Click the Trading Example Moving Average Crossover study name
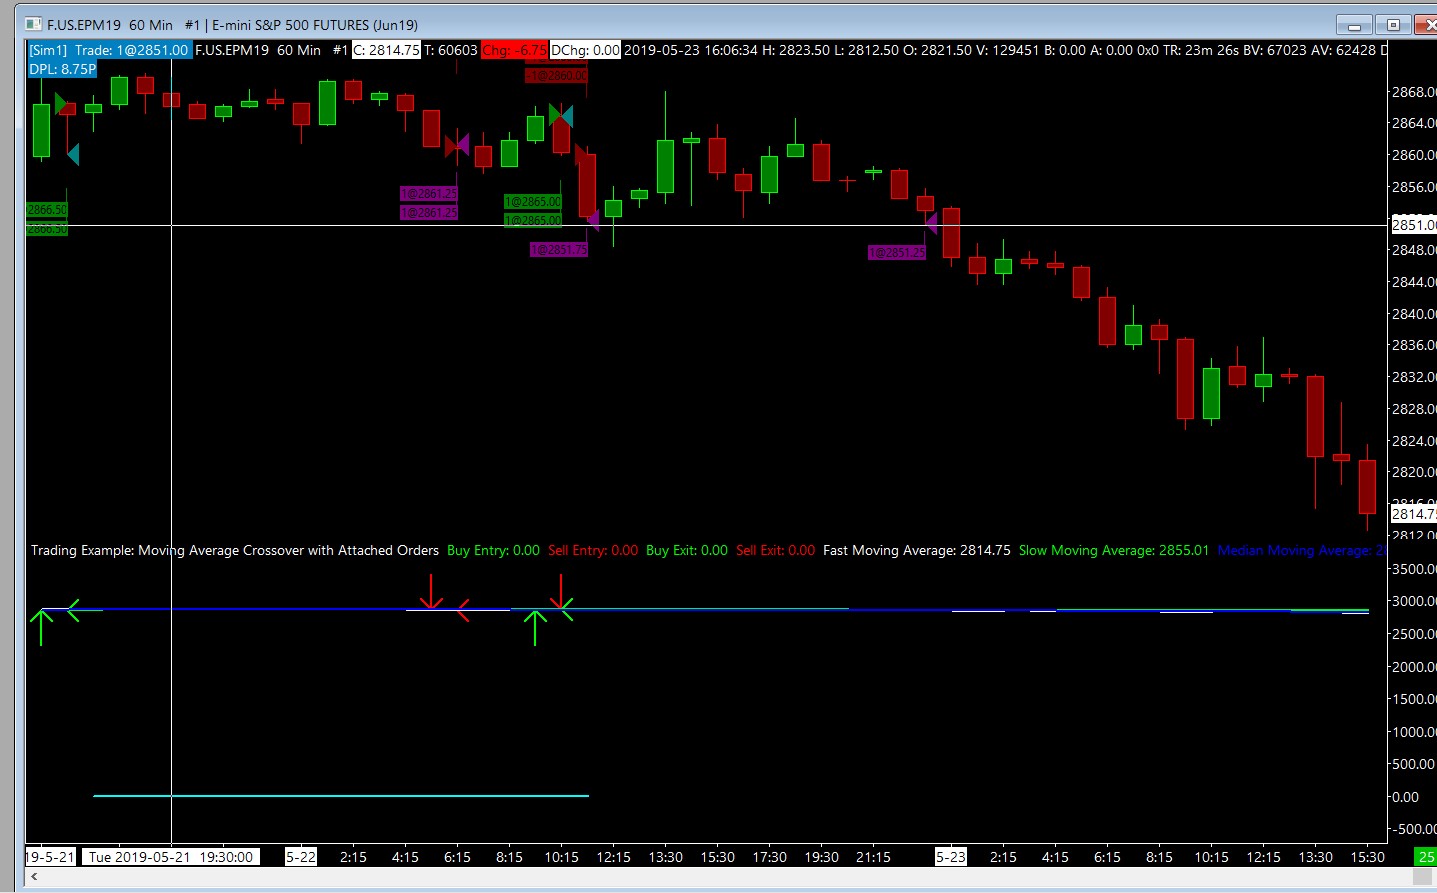The height and width of the screenshot is (893, 1437). 235,550
